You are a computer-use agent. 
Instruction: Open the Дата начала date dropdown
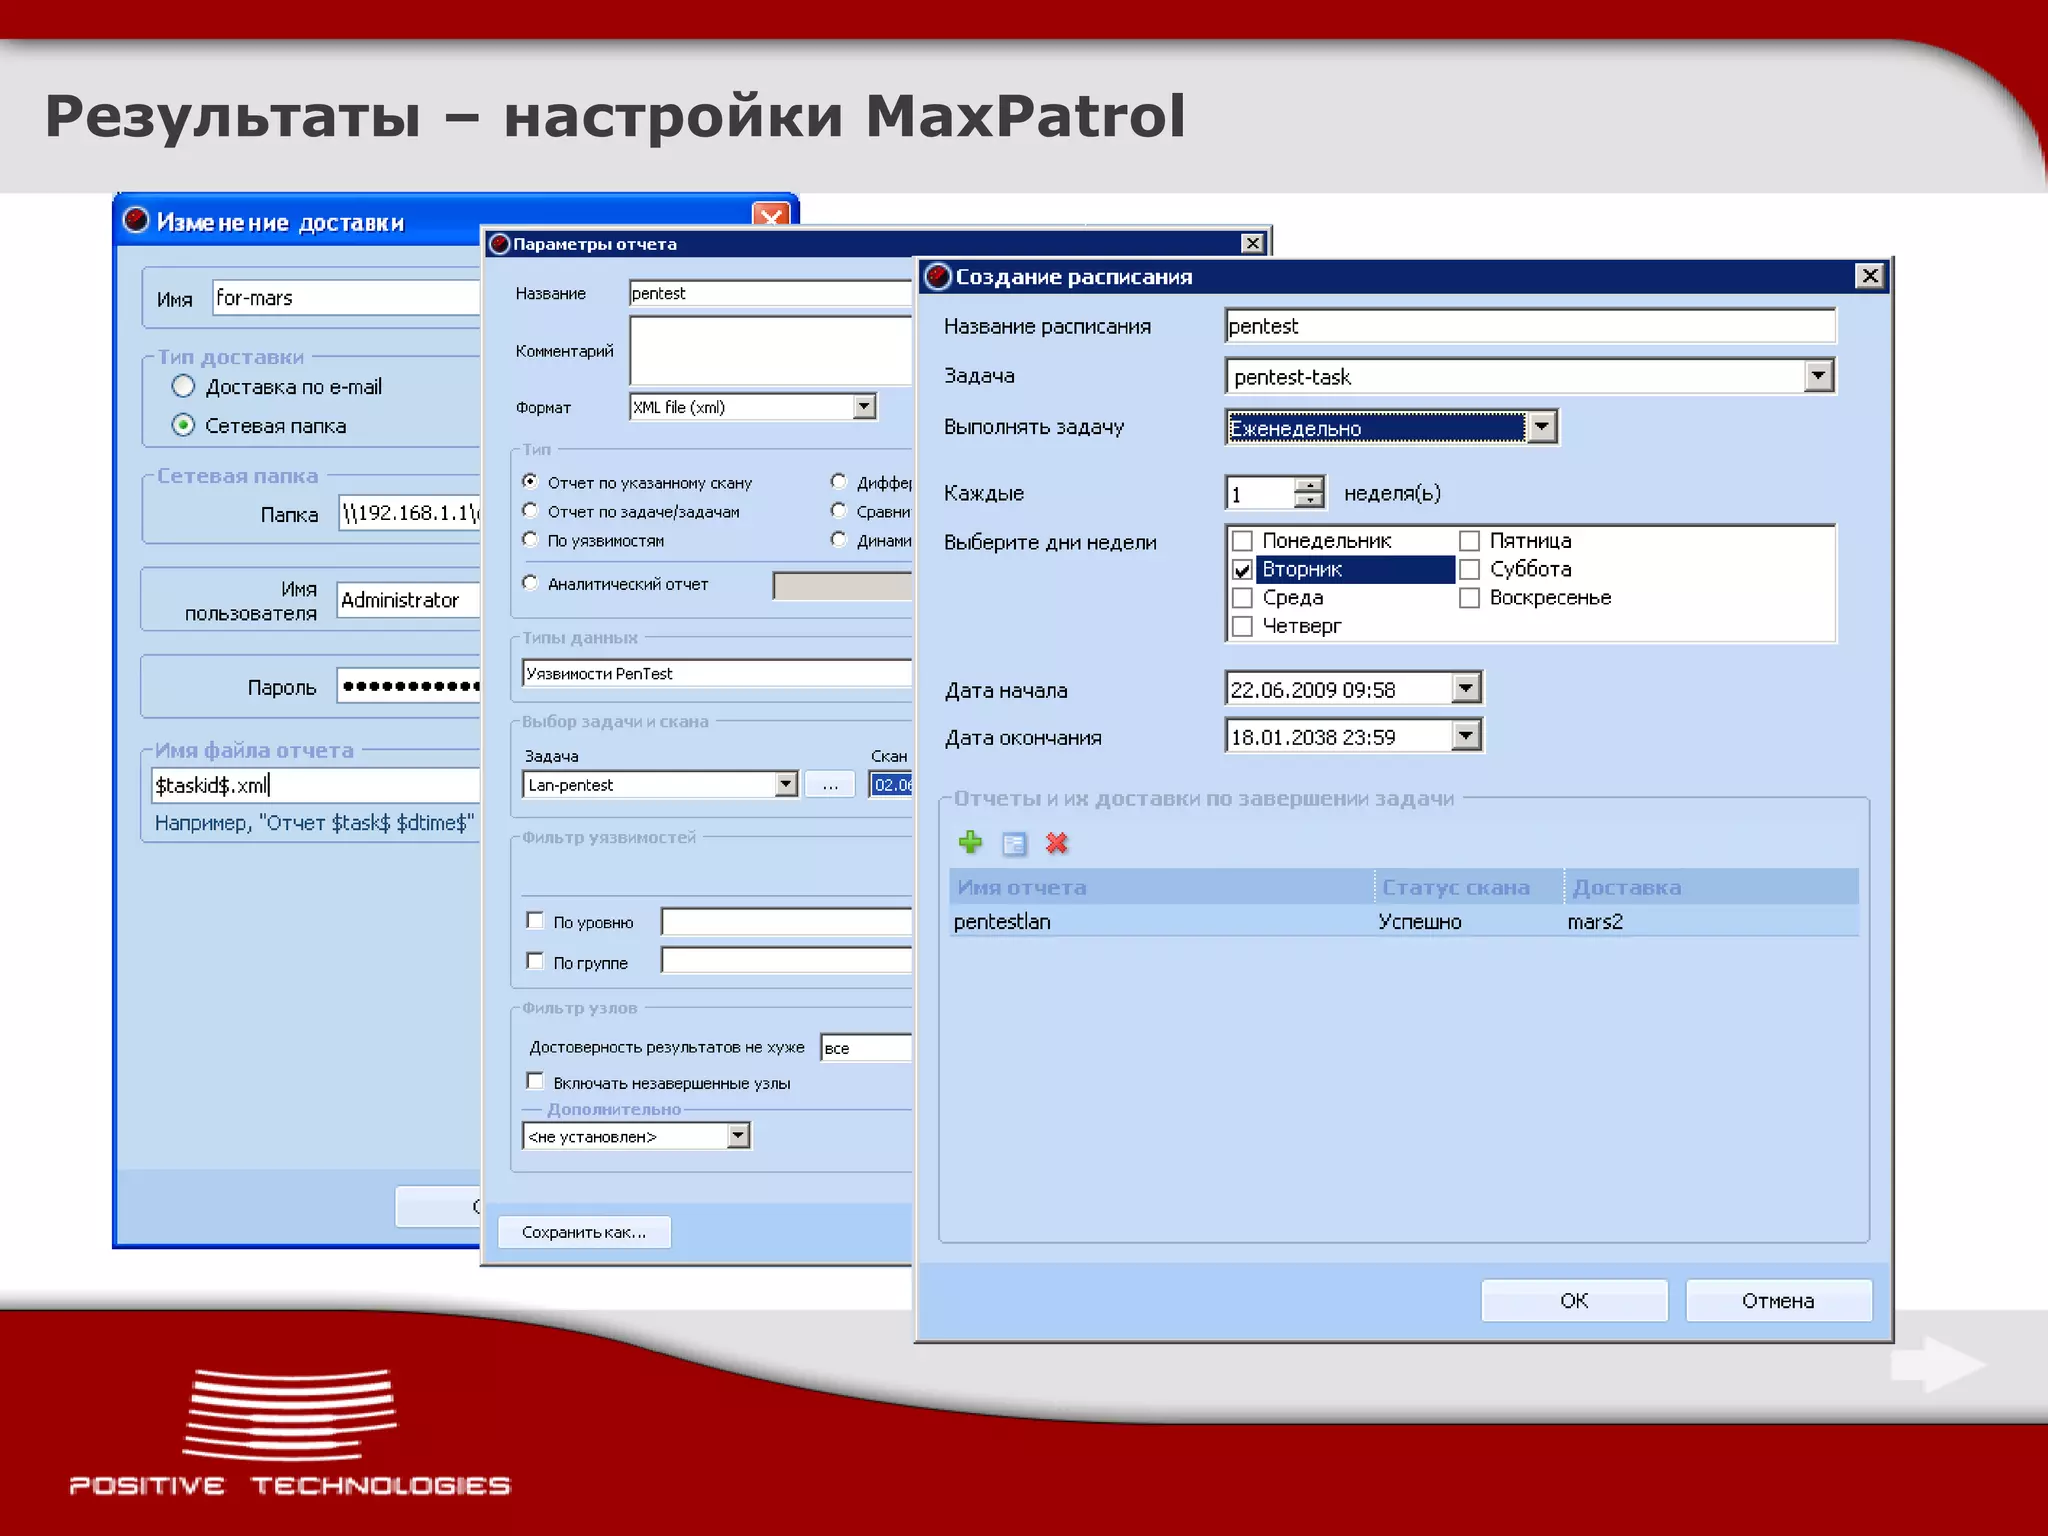1465,688
